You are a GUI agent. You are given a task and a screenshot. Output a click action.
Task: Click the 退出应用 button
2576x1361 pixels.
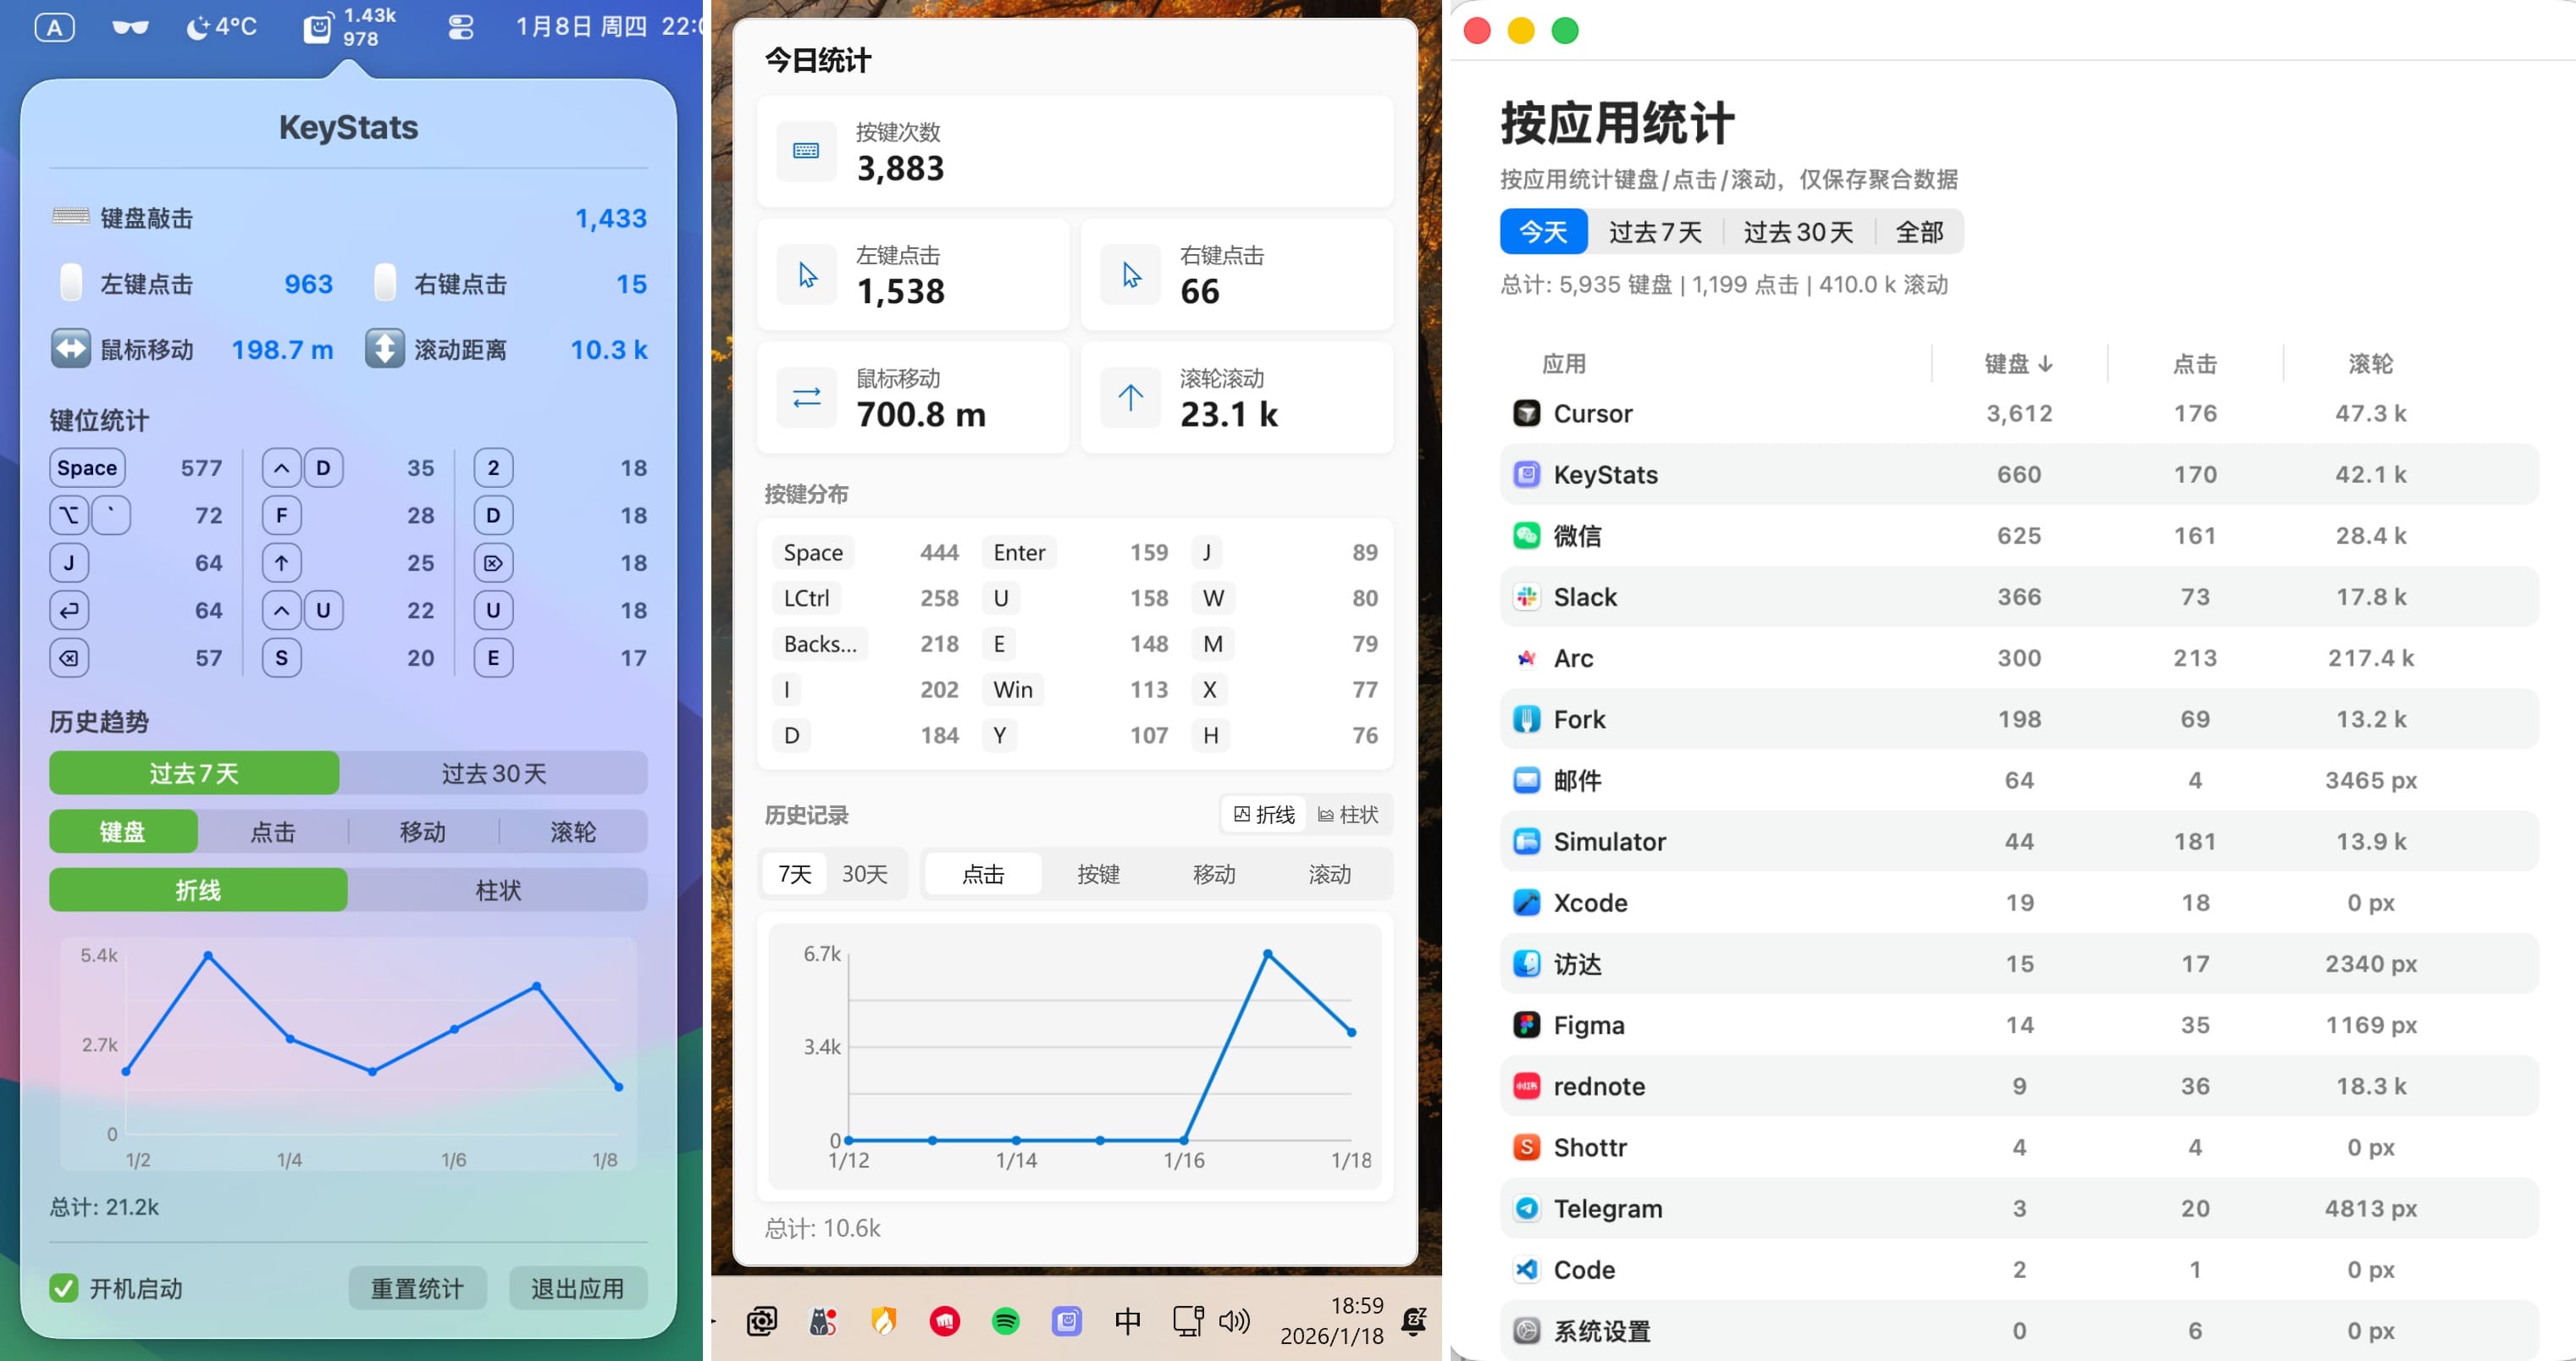[x=577, y=1288]
